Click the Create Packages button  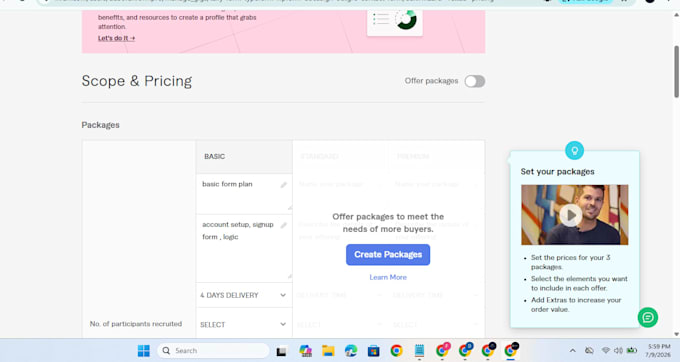388,254
